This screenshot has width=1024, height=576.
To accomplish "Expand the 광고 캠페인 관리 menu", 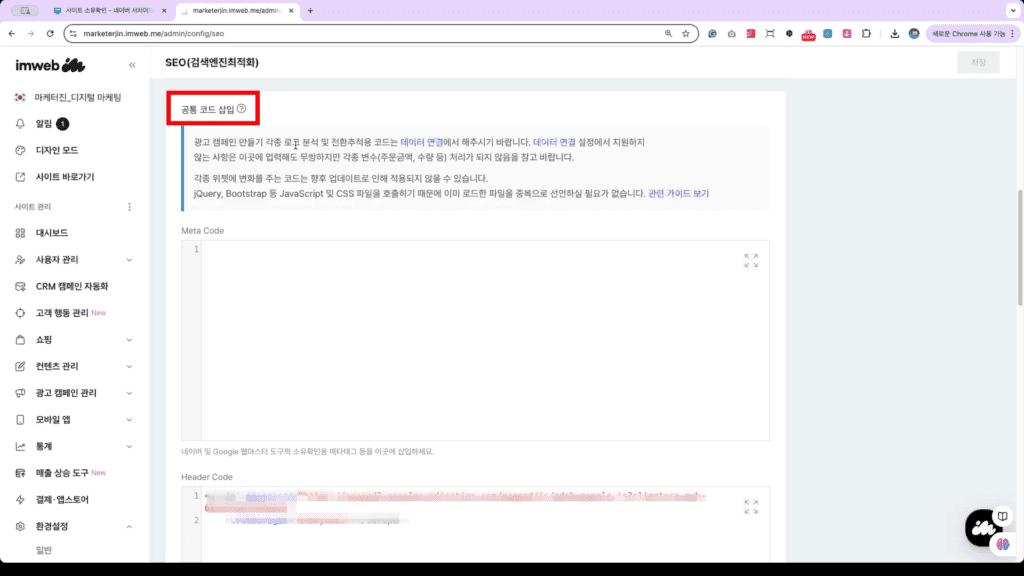I will pos(129,392).
